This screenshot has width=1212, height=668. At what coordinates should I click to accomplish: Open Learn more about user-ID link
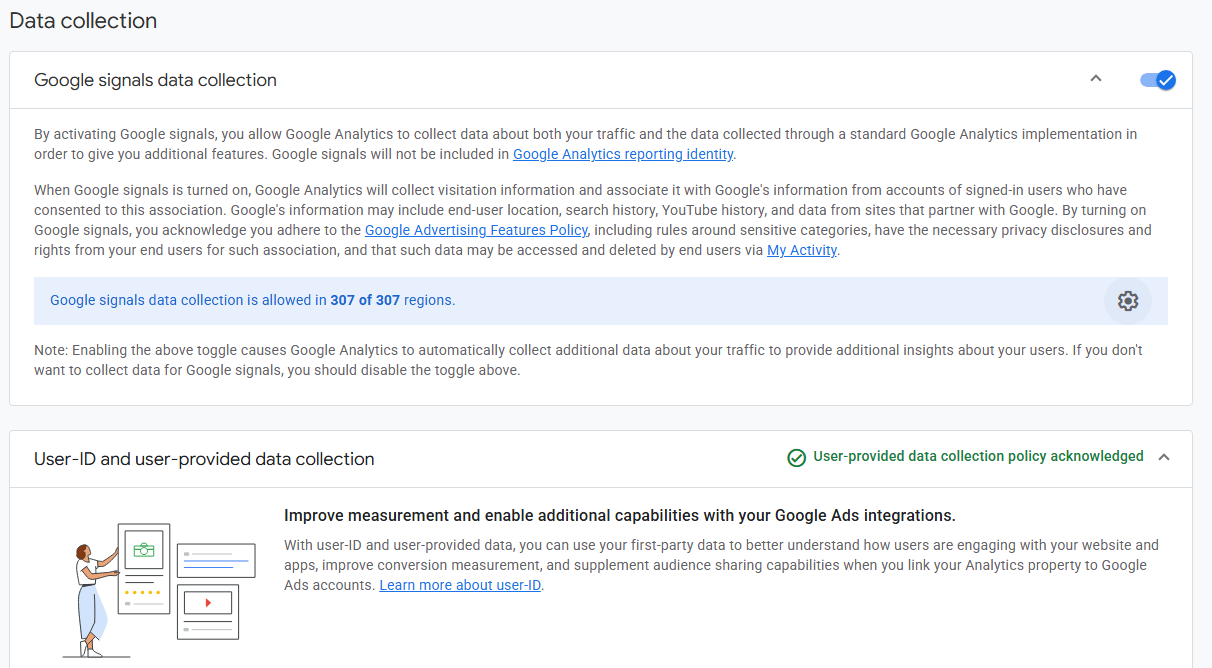point(460,585)
